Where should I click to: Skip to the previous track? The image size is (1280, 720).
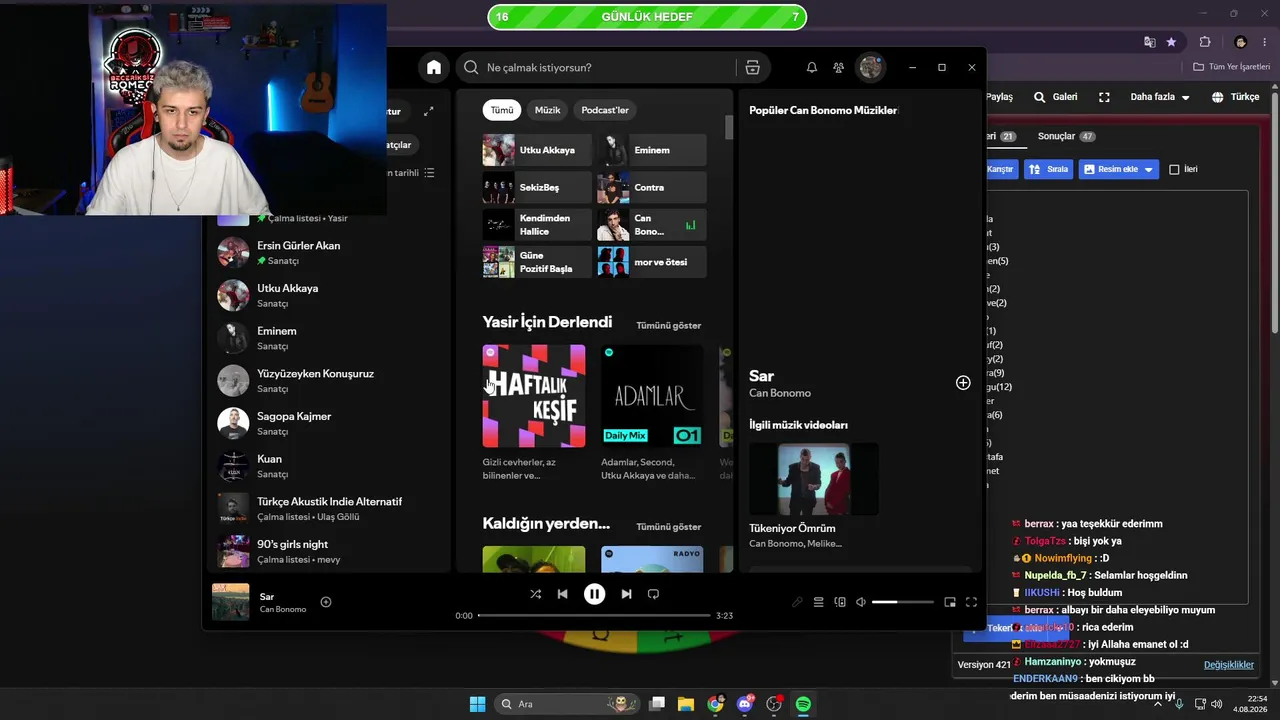click(x=562, y=594)
